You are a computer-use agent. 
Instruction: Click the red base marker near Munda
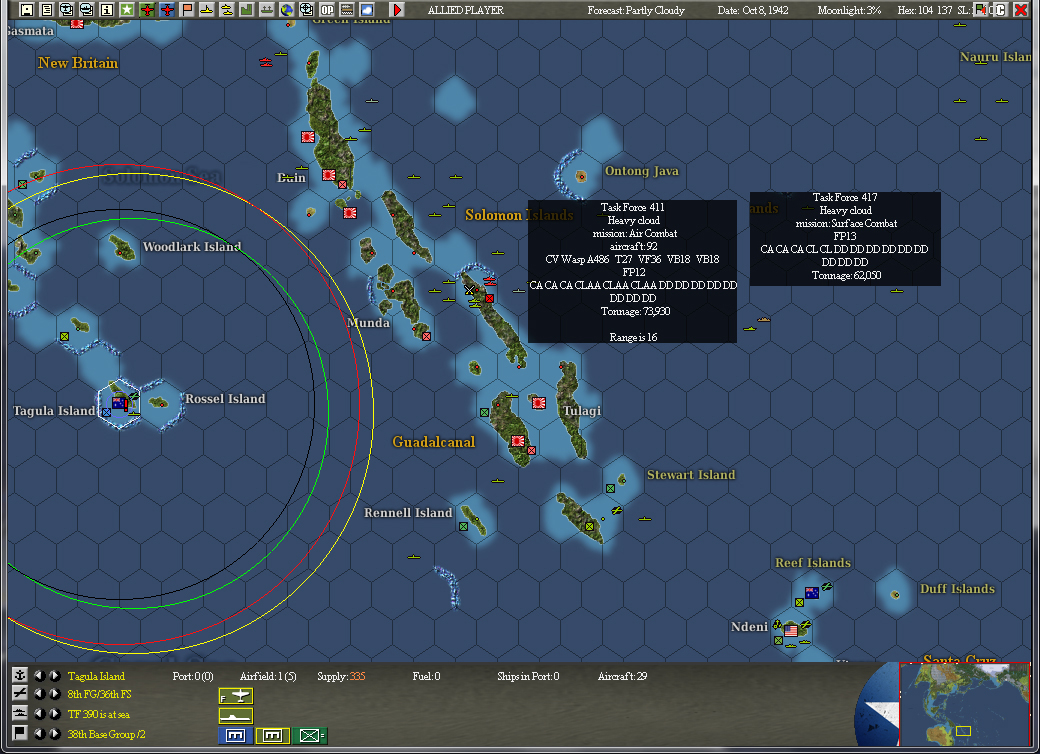point(426,336)
